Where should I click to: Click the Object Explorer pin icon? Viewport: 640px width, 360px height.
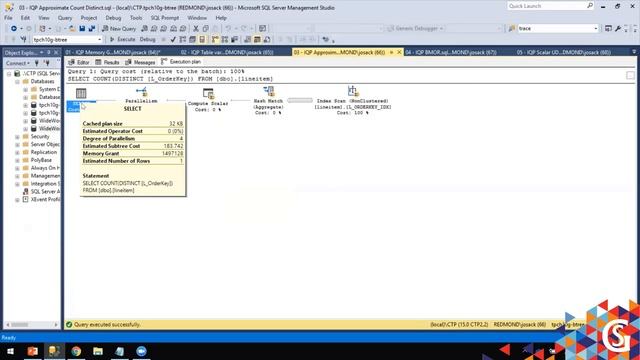[x=49, y=53]
